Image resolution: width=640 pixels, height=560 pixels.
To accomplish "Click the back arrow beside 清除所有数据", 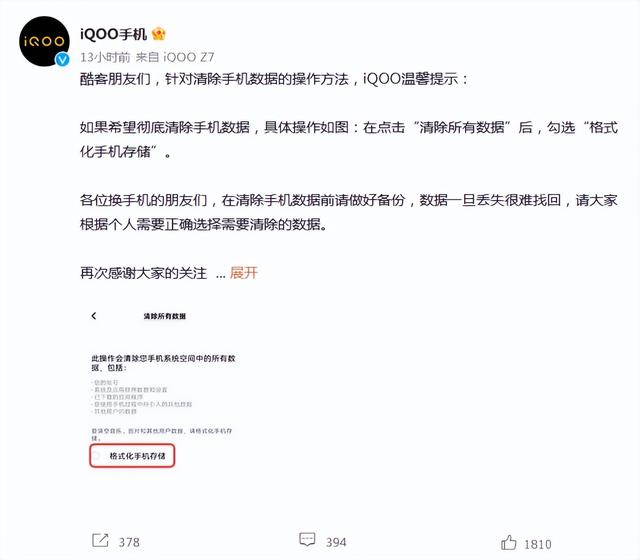I will click(x=94, y=316).
